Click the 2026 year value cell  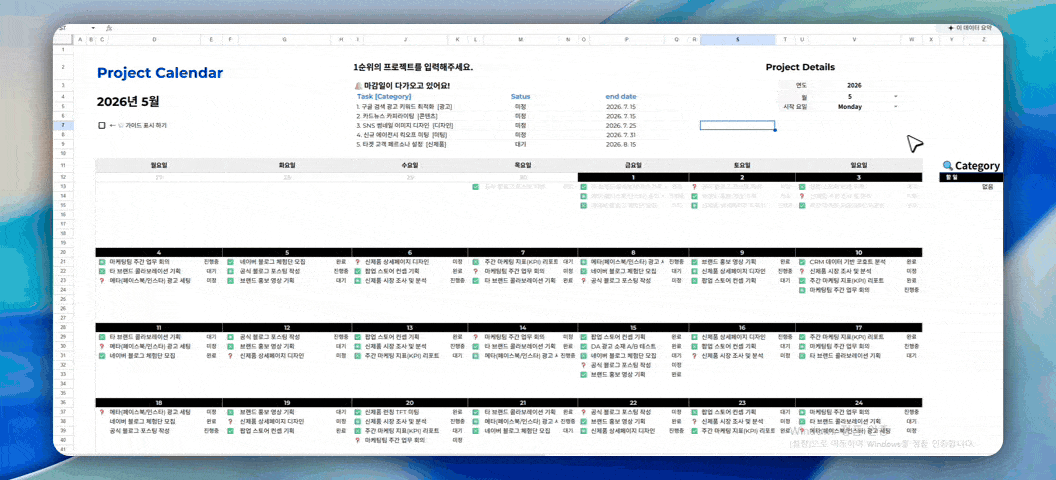[854, 85]
